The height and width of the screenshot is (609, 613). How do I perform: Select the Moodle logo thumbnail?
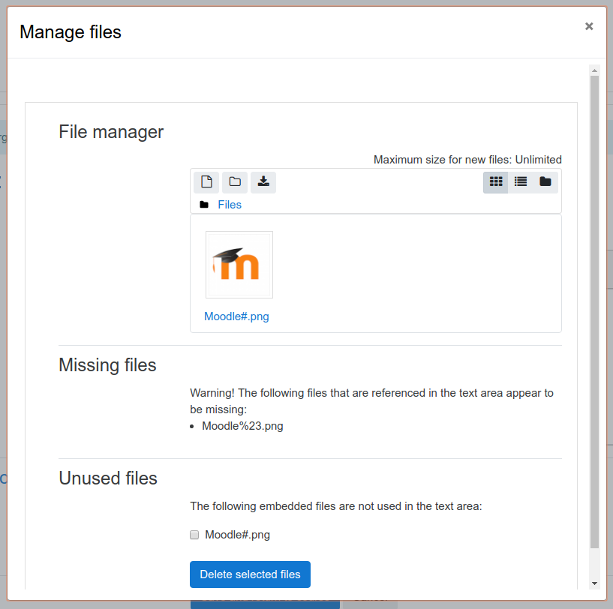pos(239,265)
